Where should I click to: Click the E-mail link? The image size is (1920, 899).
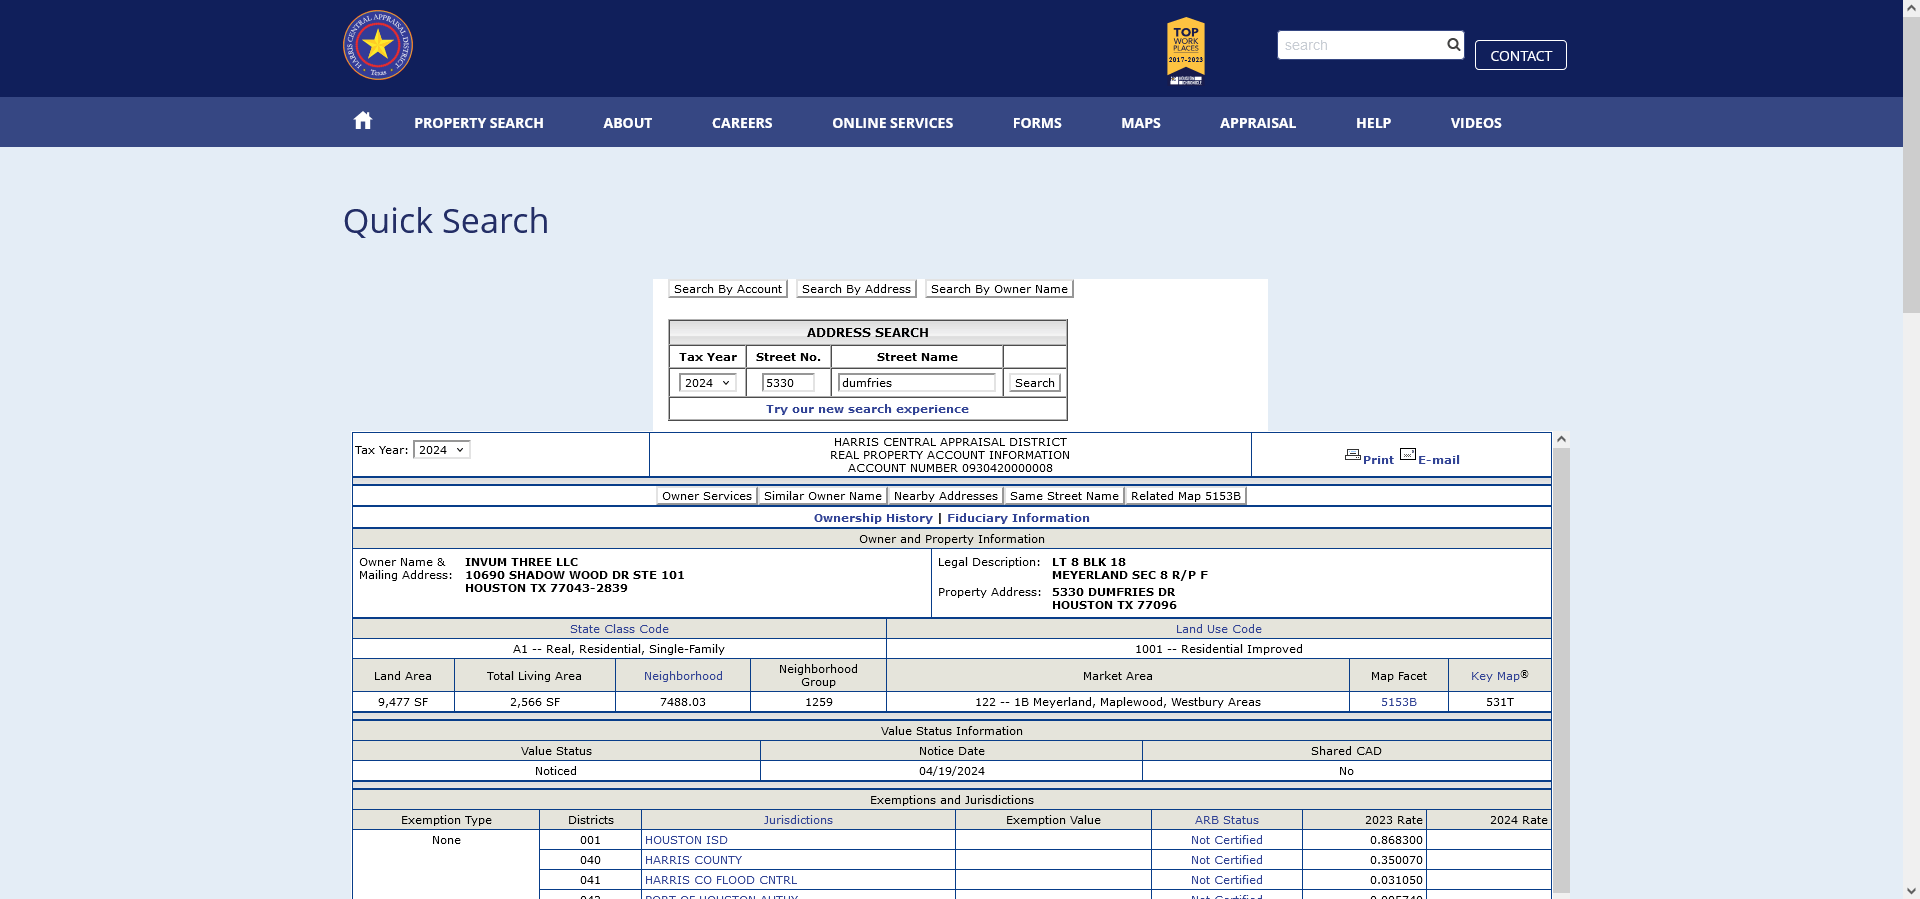point(1439,460)
